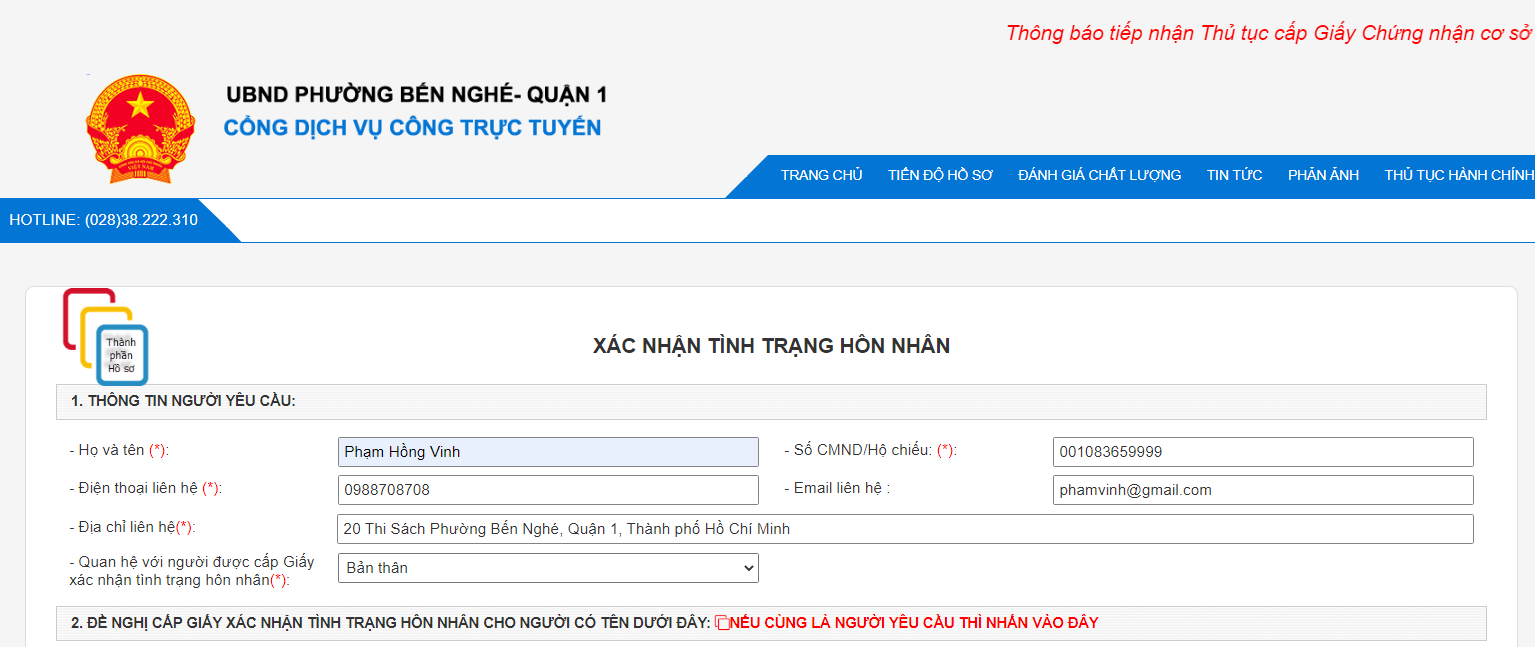Open TIẾN ĐỘ HỒ SƠ menu
This screenshot has width=1535, height=647.
click(x=940, y=175)
